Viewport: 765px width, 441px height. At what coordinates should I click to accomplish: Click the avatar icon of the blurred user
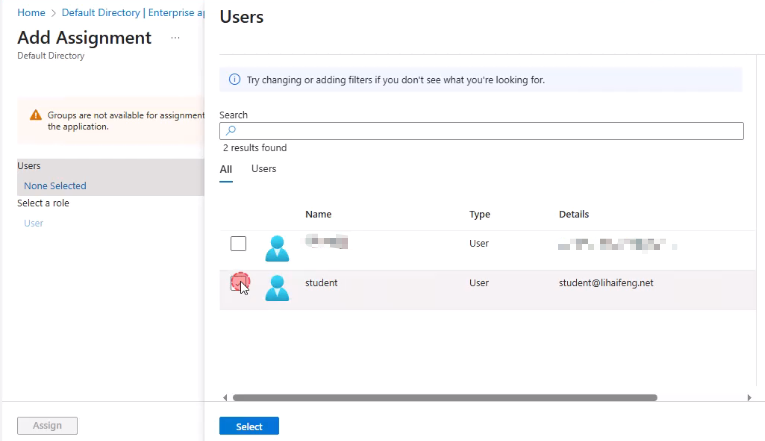click(277, 248)
